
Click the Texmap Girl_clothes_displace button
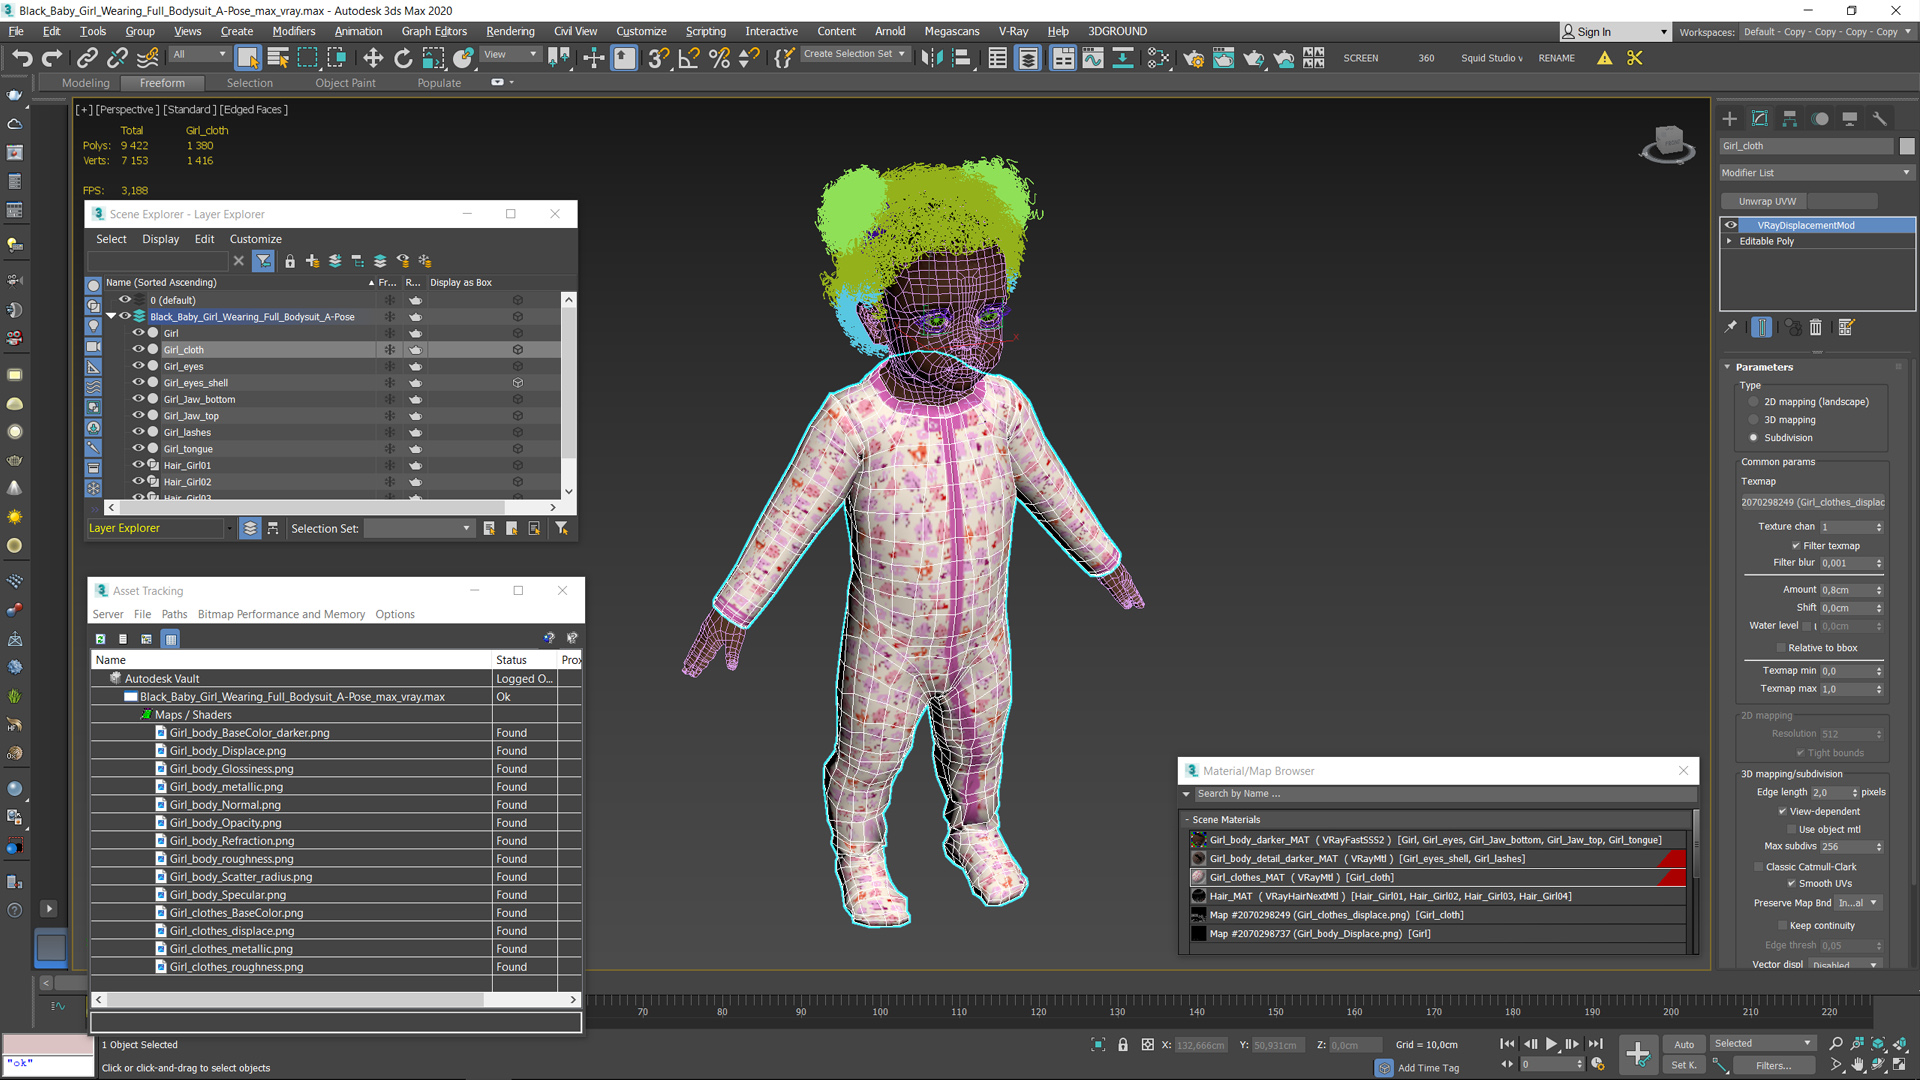point(1812,502)
